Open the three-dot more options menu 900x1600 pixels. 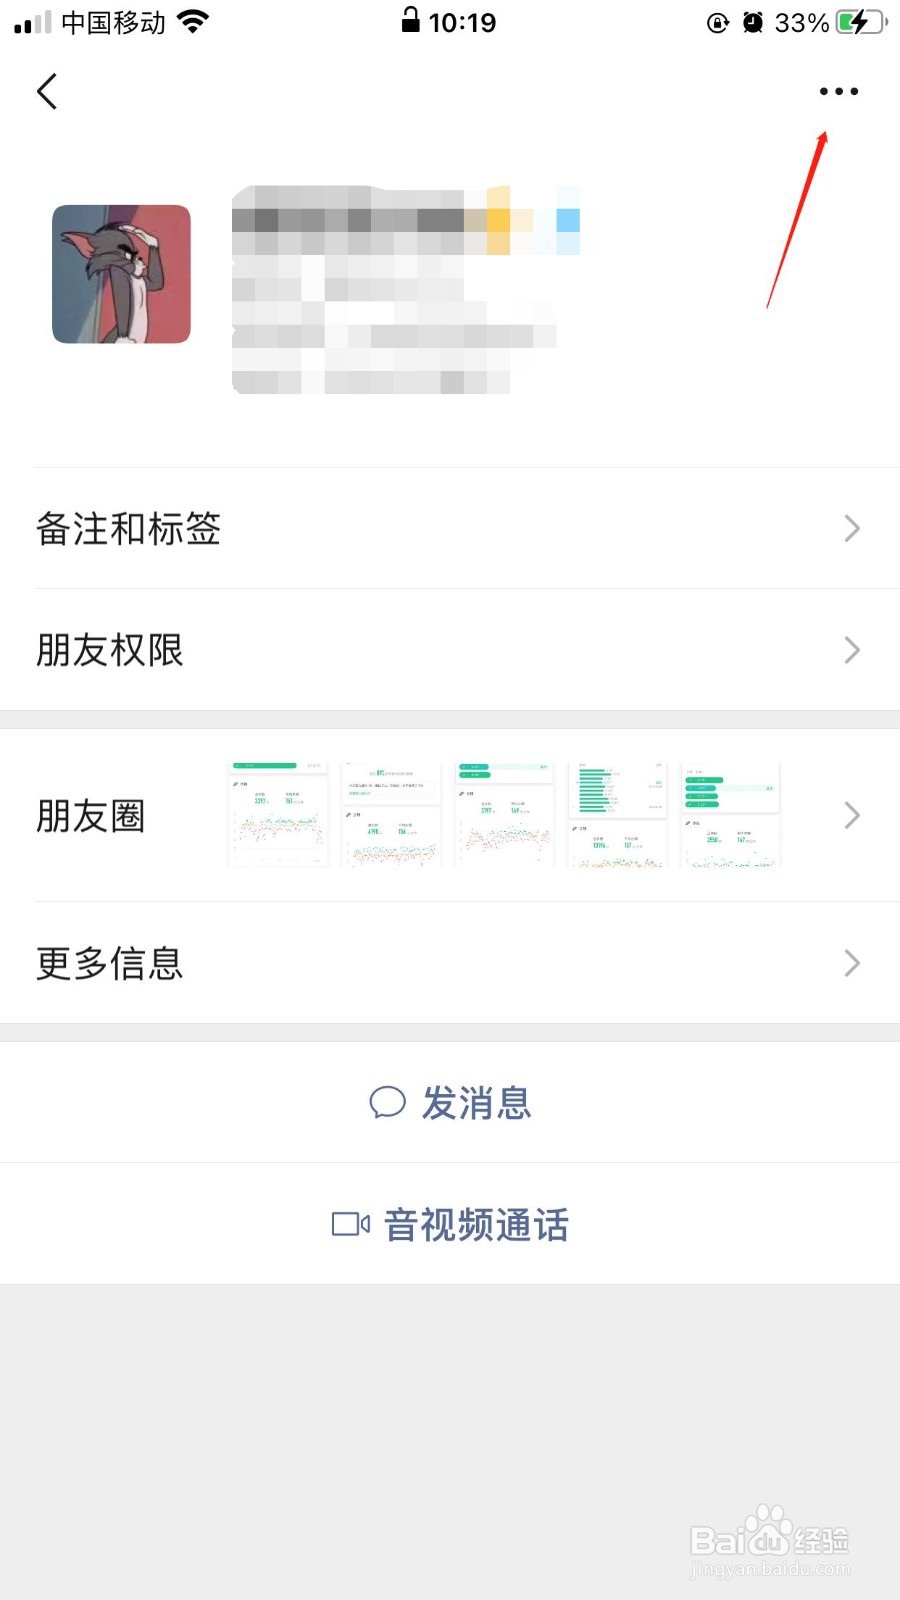tap(838, 91)
